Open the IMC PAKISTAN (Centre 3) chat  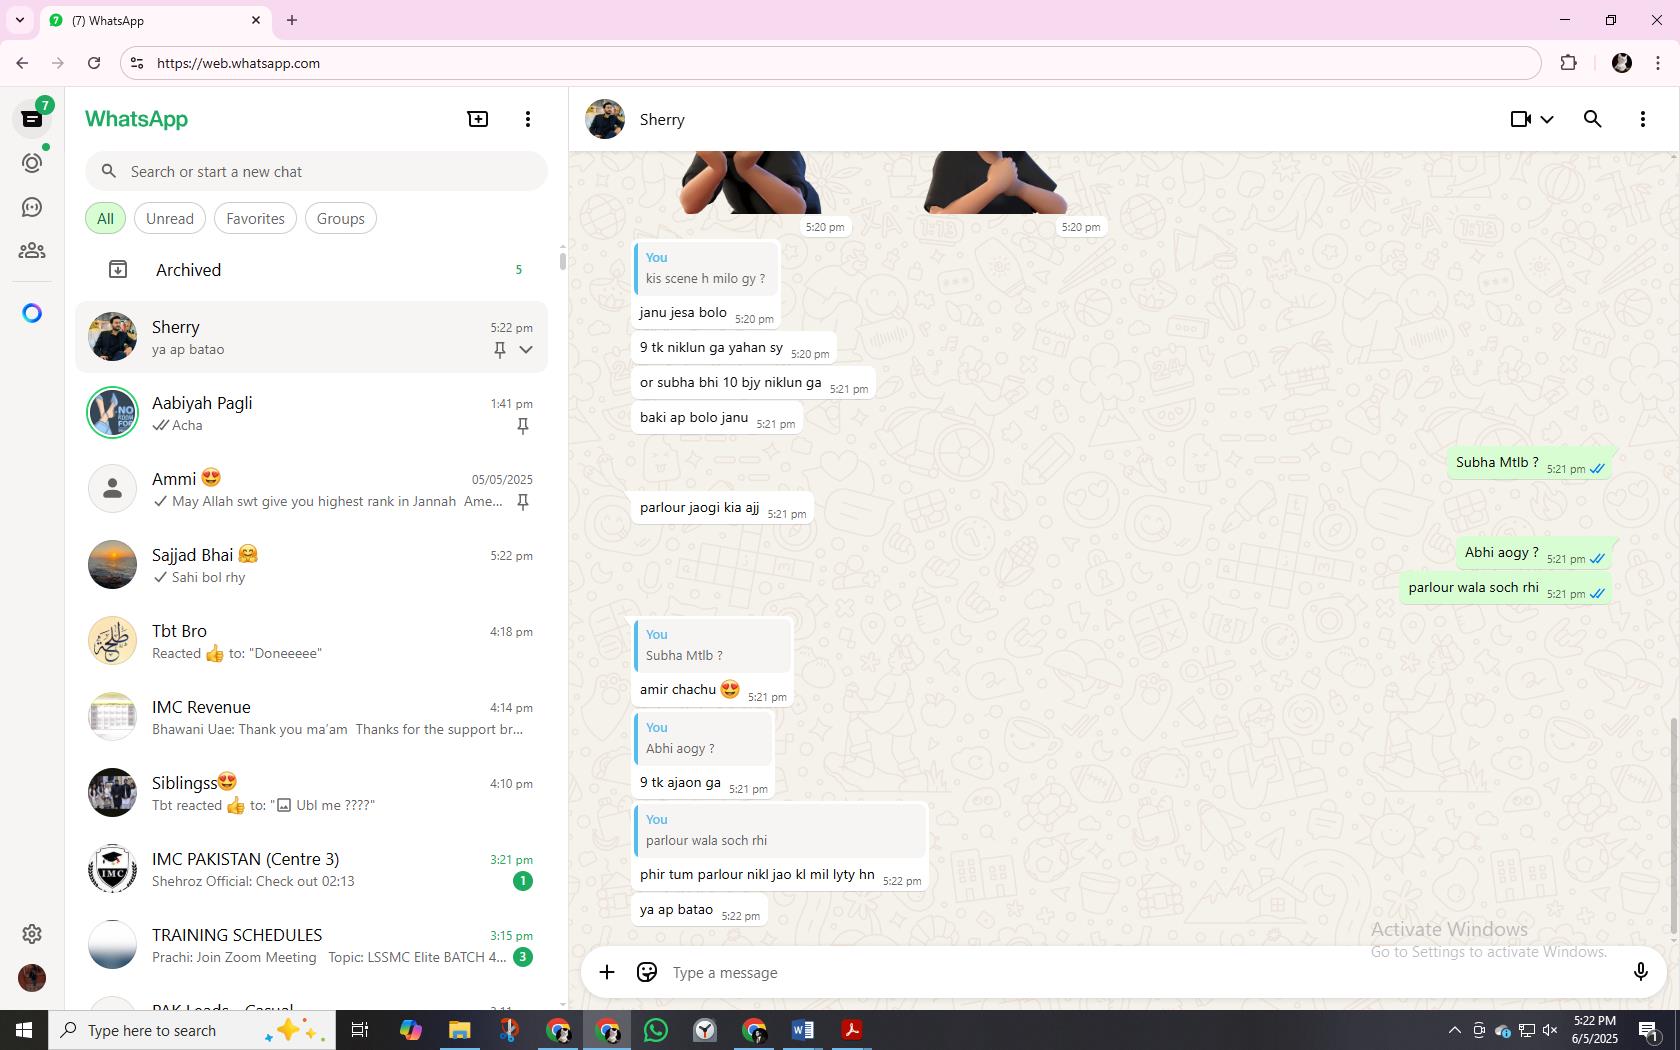tap(311, 869)
